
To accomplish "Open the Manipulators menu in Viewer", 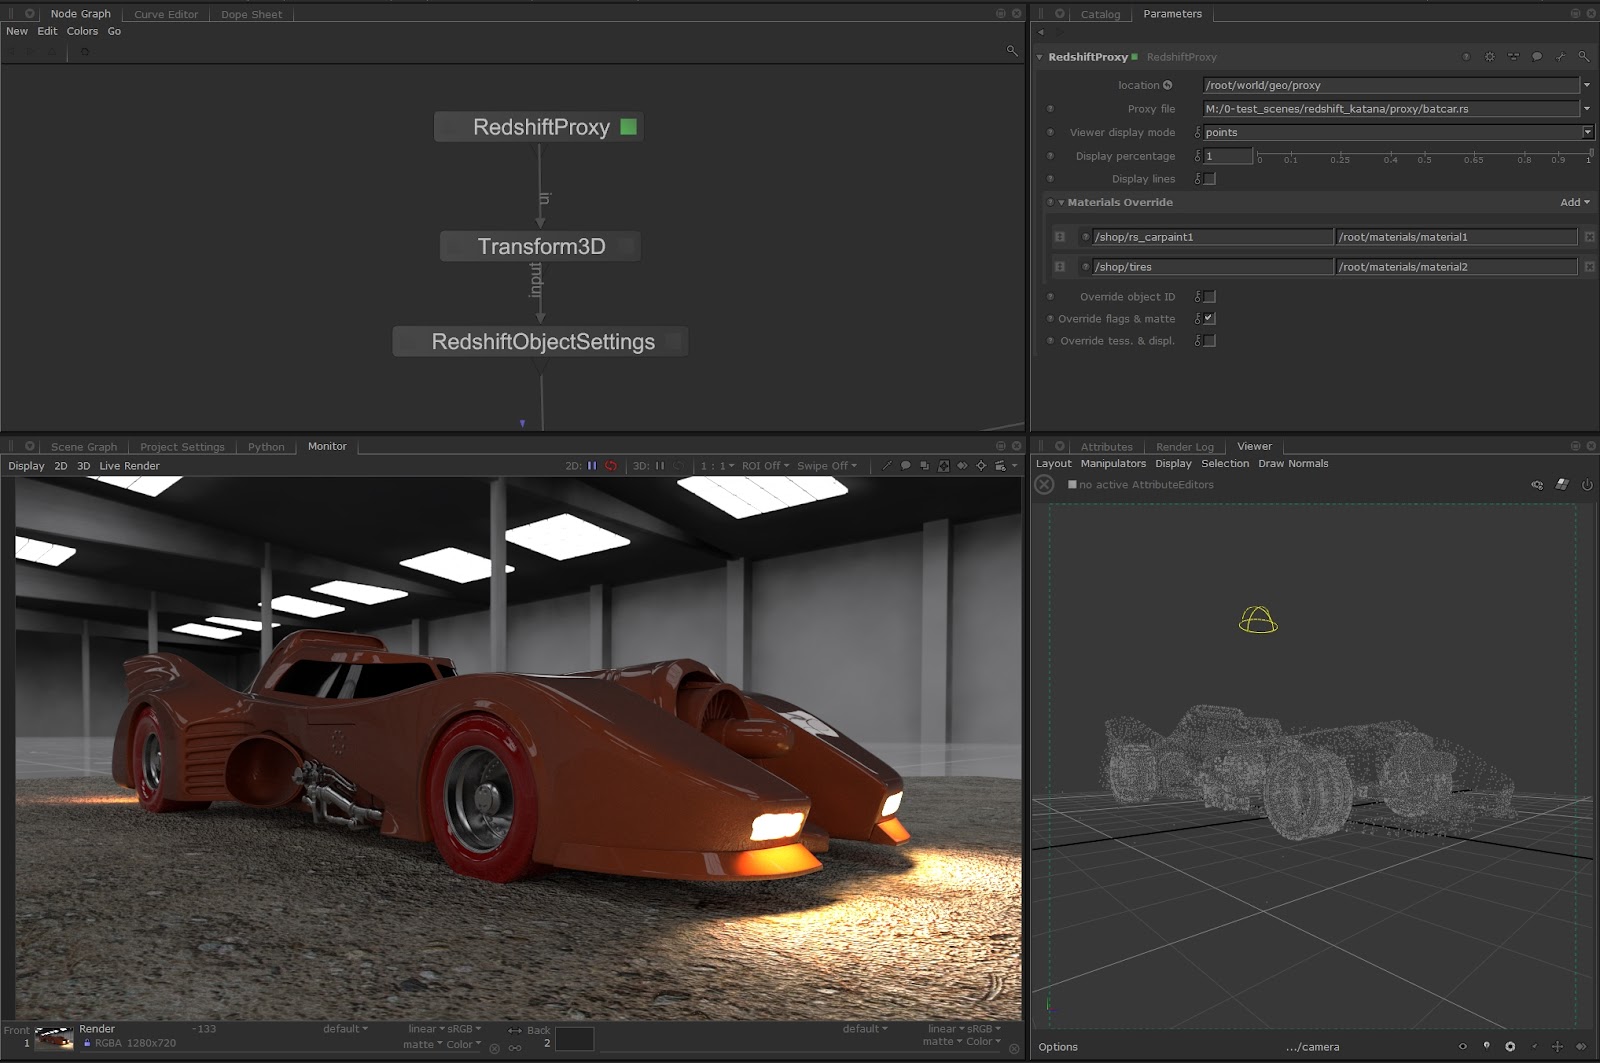I will 1113,464.
